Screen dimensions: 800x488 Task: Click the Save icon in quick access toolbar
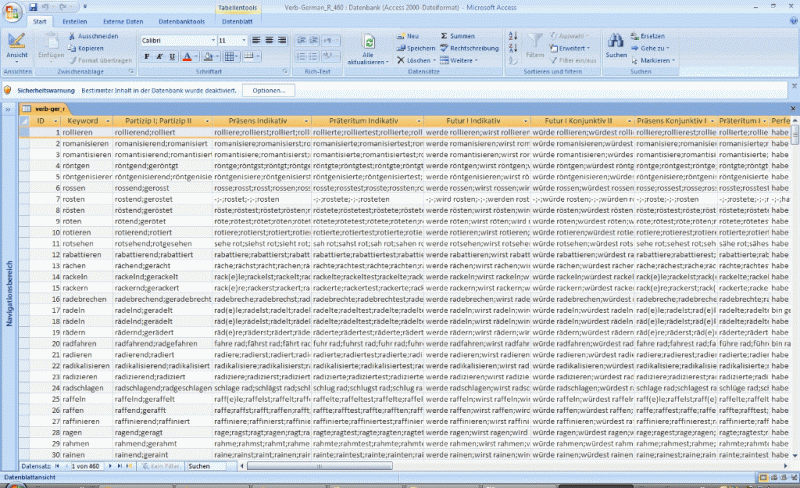[33, 7]
